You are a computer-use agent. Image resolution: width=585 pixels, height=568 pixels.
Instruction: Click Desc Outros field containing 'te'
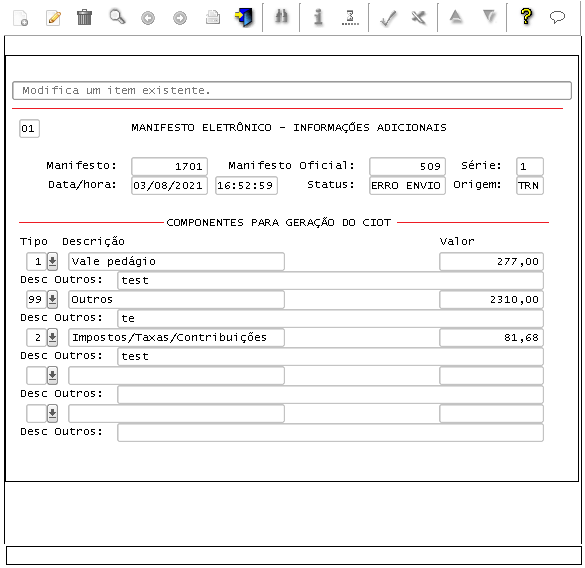[x=330, y=318]
